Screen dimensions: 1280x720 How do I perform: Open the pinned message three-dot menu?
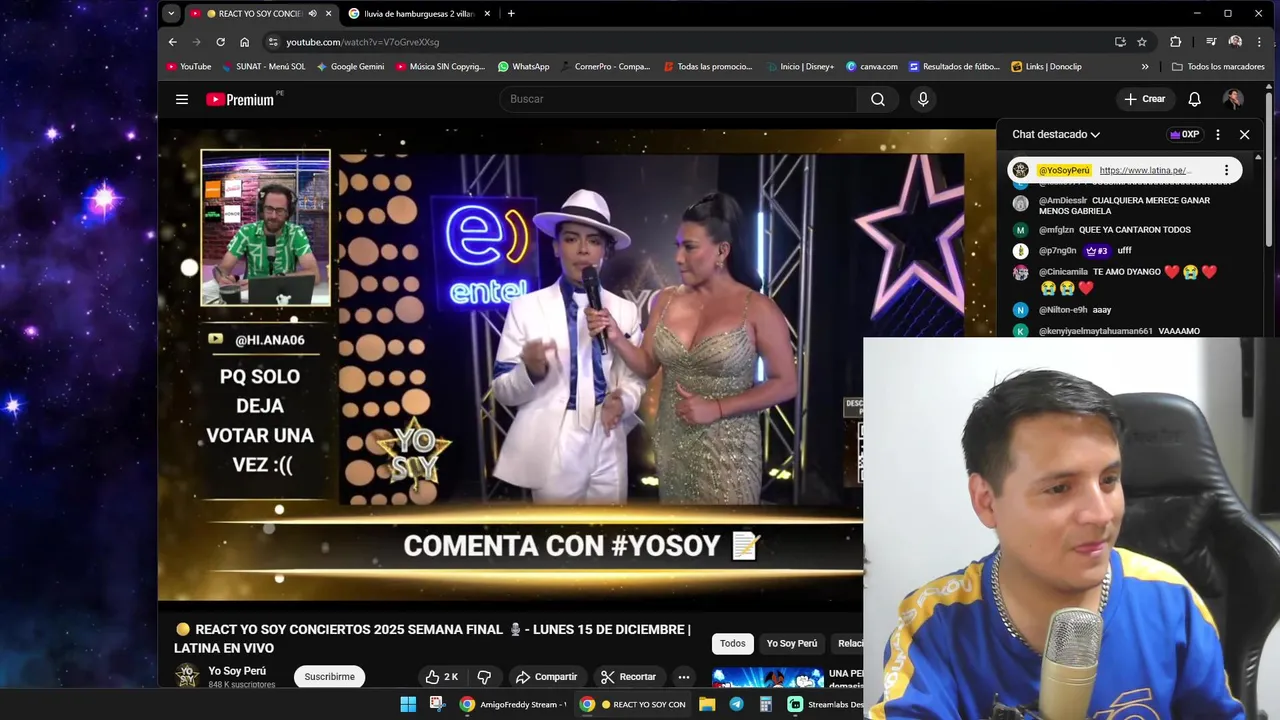1226,170
